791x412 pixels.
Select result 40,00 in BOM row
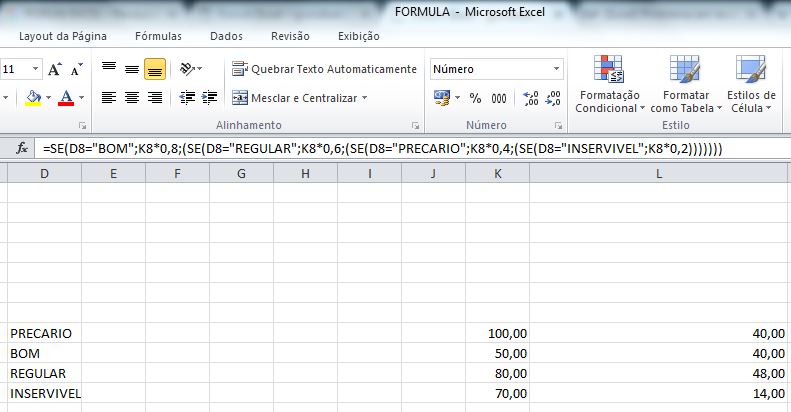[x=659, y=354]
